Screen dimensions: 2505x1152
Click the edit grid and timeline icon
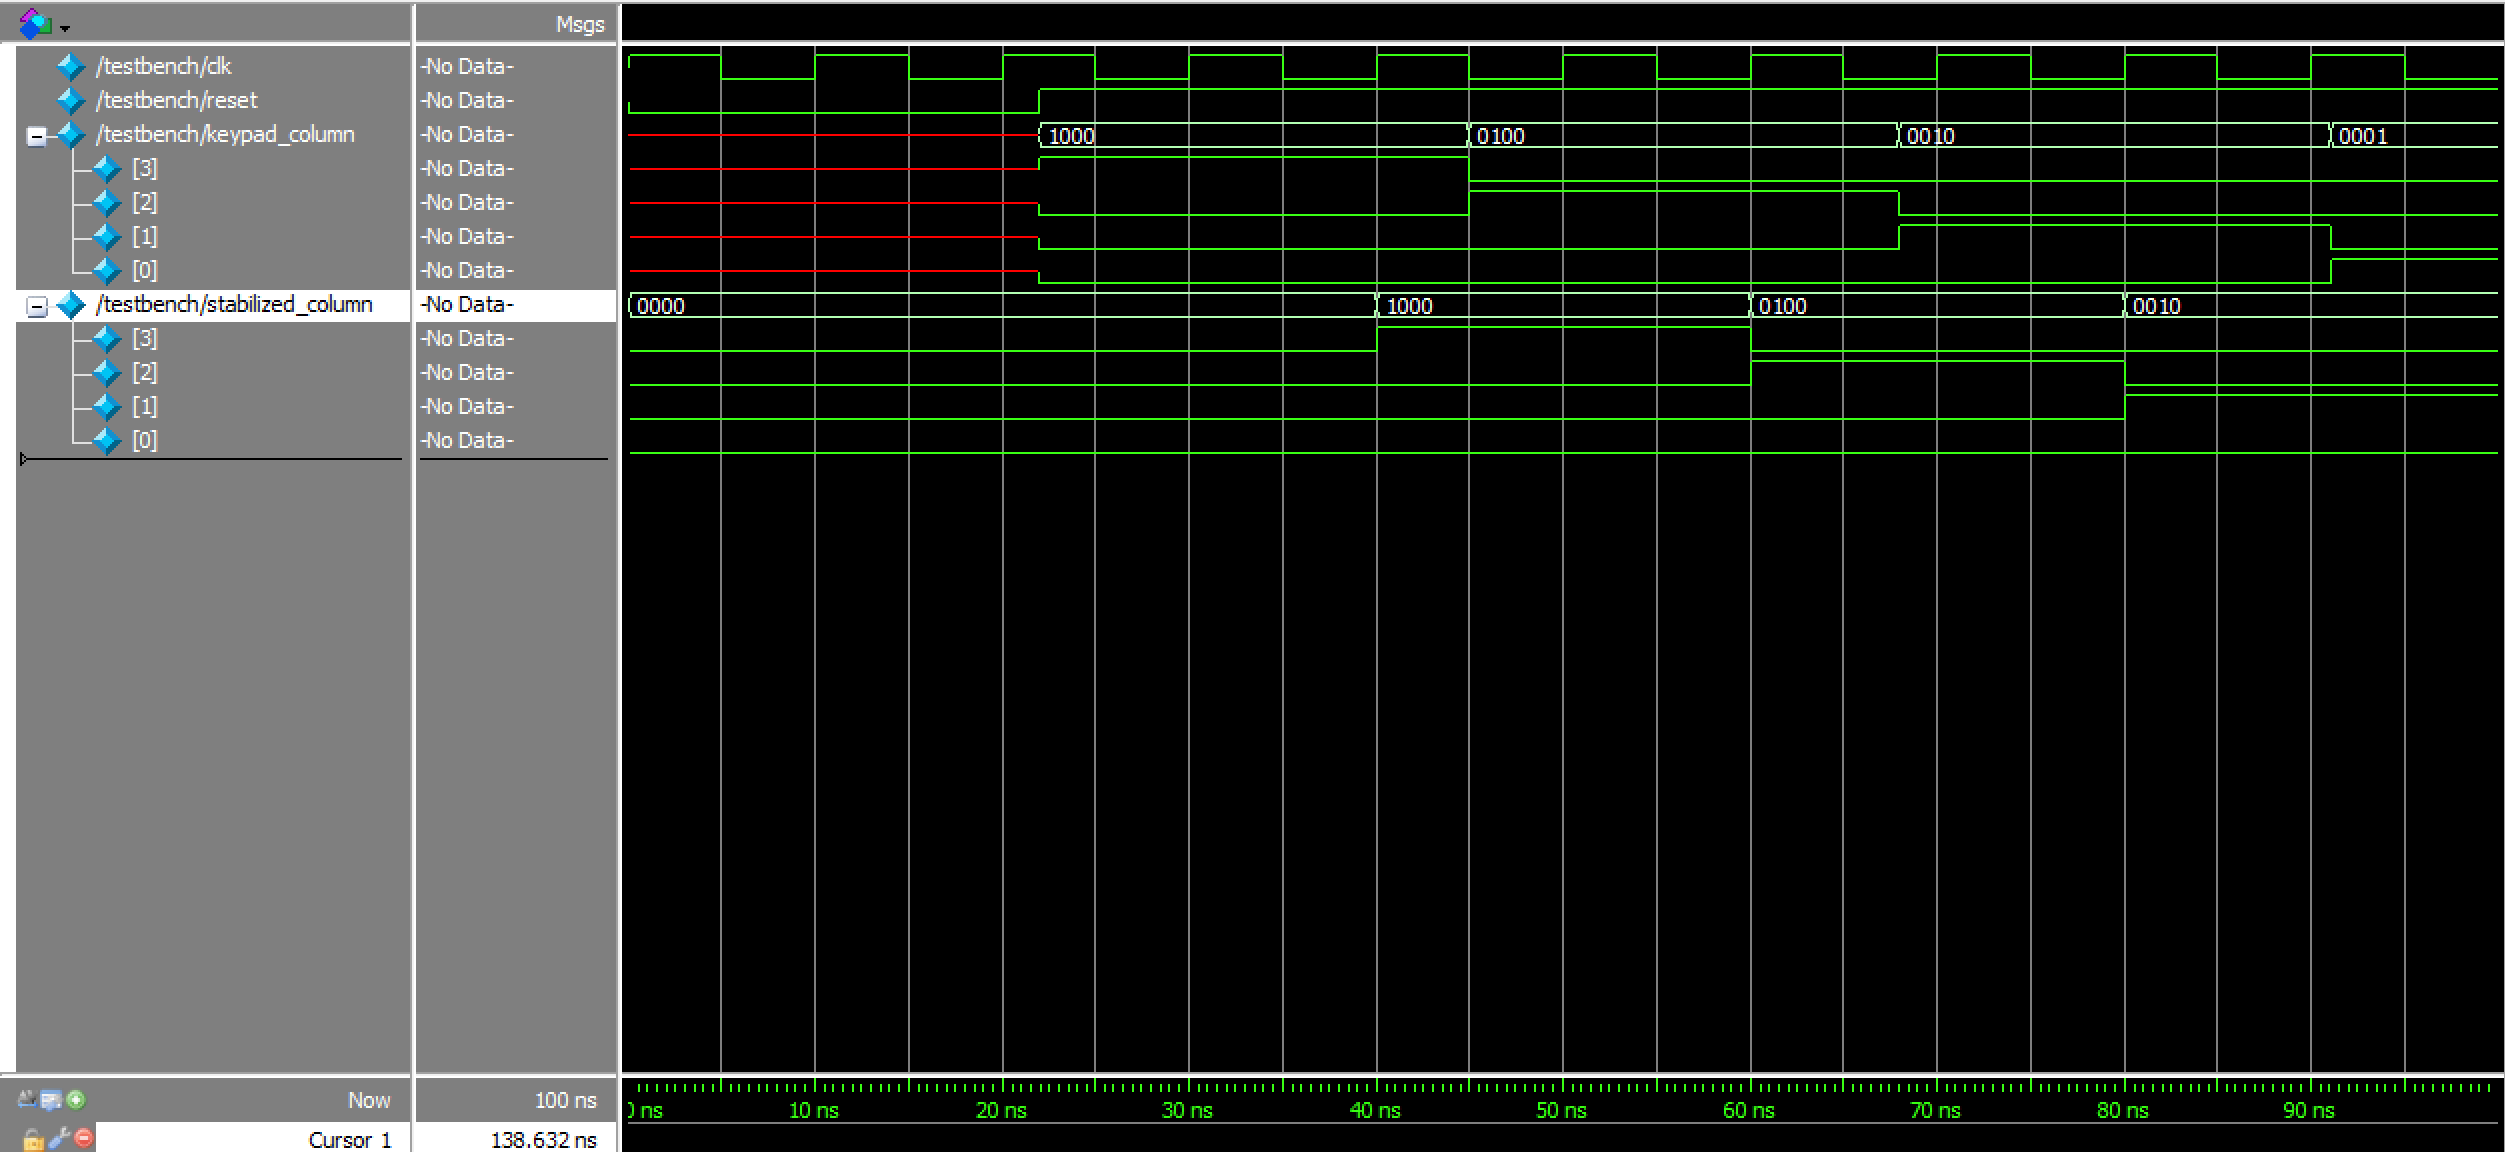(51, 1100)
